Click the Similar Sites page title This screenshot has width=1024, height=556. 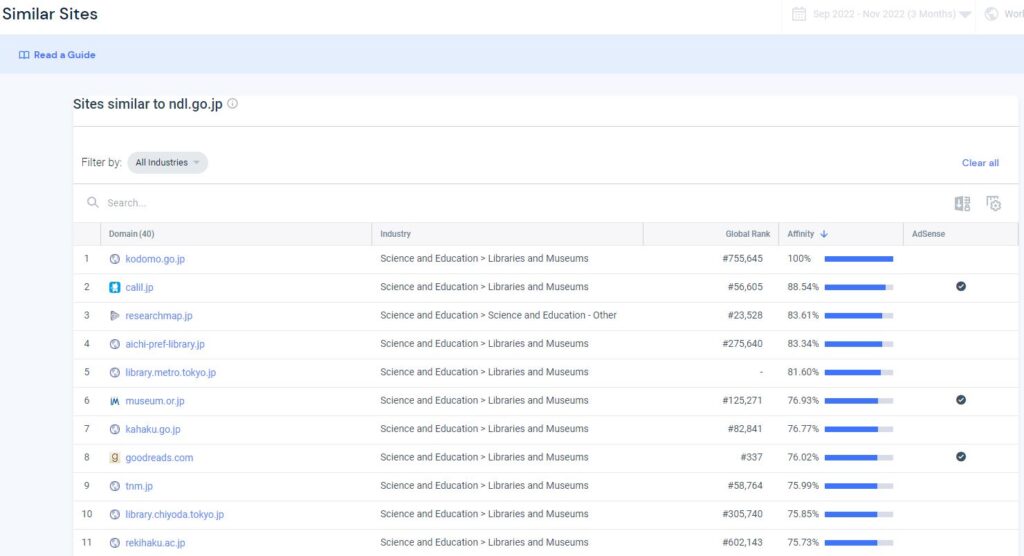(50, 14)
